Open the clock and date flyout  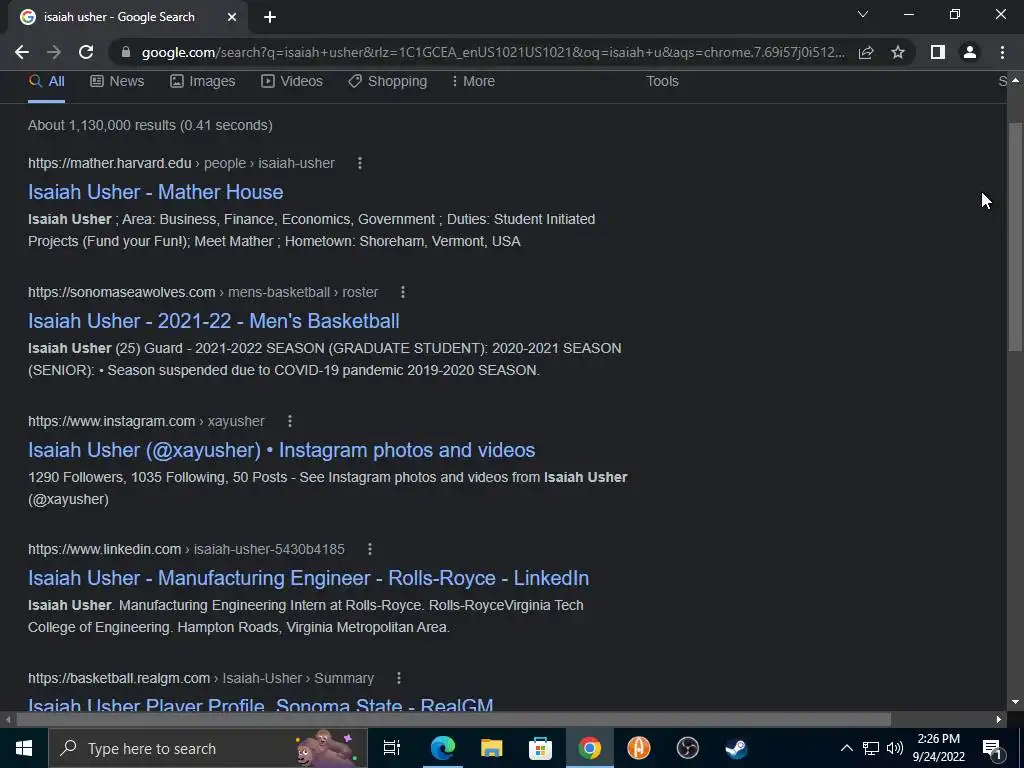[x=938, y=748]
